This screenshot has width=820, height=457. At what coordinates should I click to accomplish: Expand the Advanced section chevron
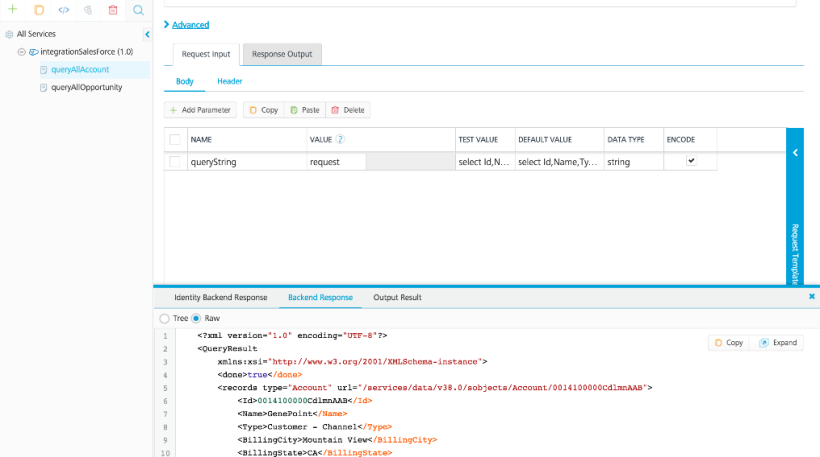pyautogui.click(x=166, y=25)
